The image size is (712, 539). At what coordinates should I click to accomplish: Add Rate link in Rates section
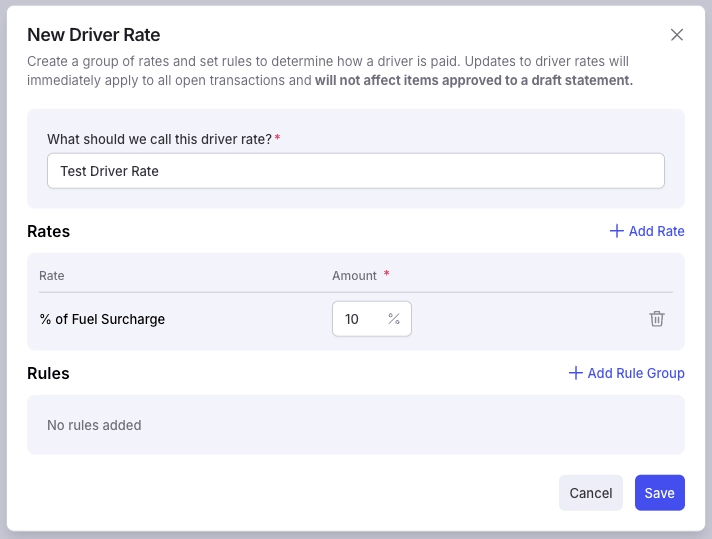[647, 231]
